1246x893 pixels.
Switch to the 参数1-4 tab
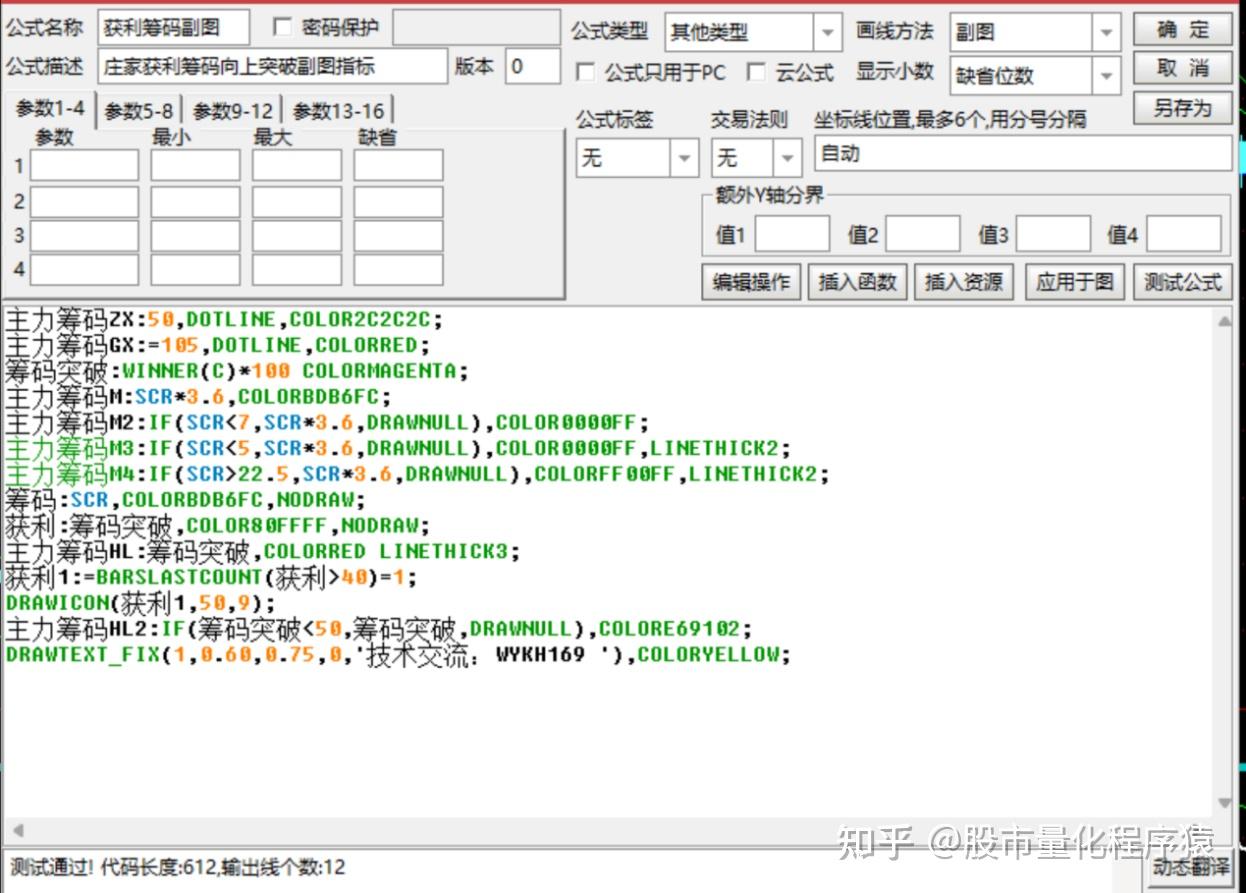pos(50,109)
